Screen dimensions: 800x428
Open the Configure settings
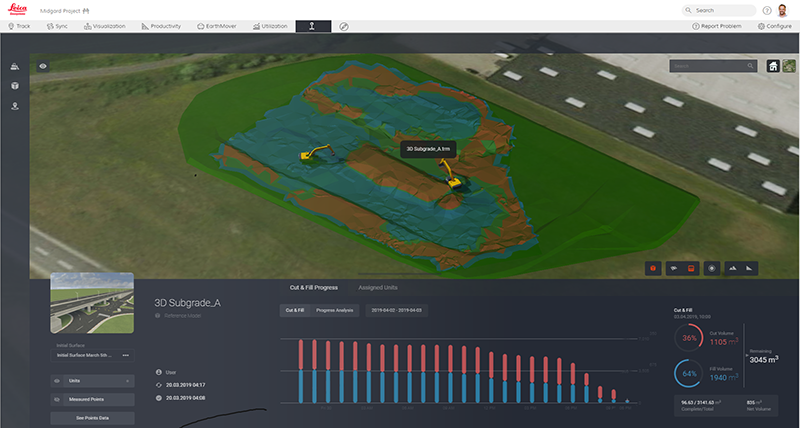[775, 25]
